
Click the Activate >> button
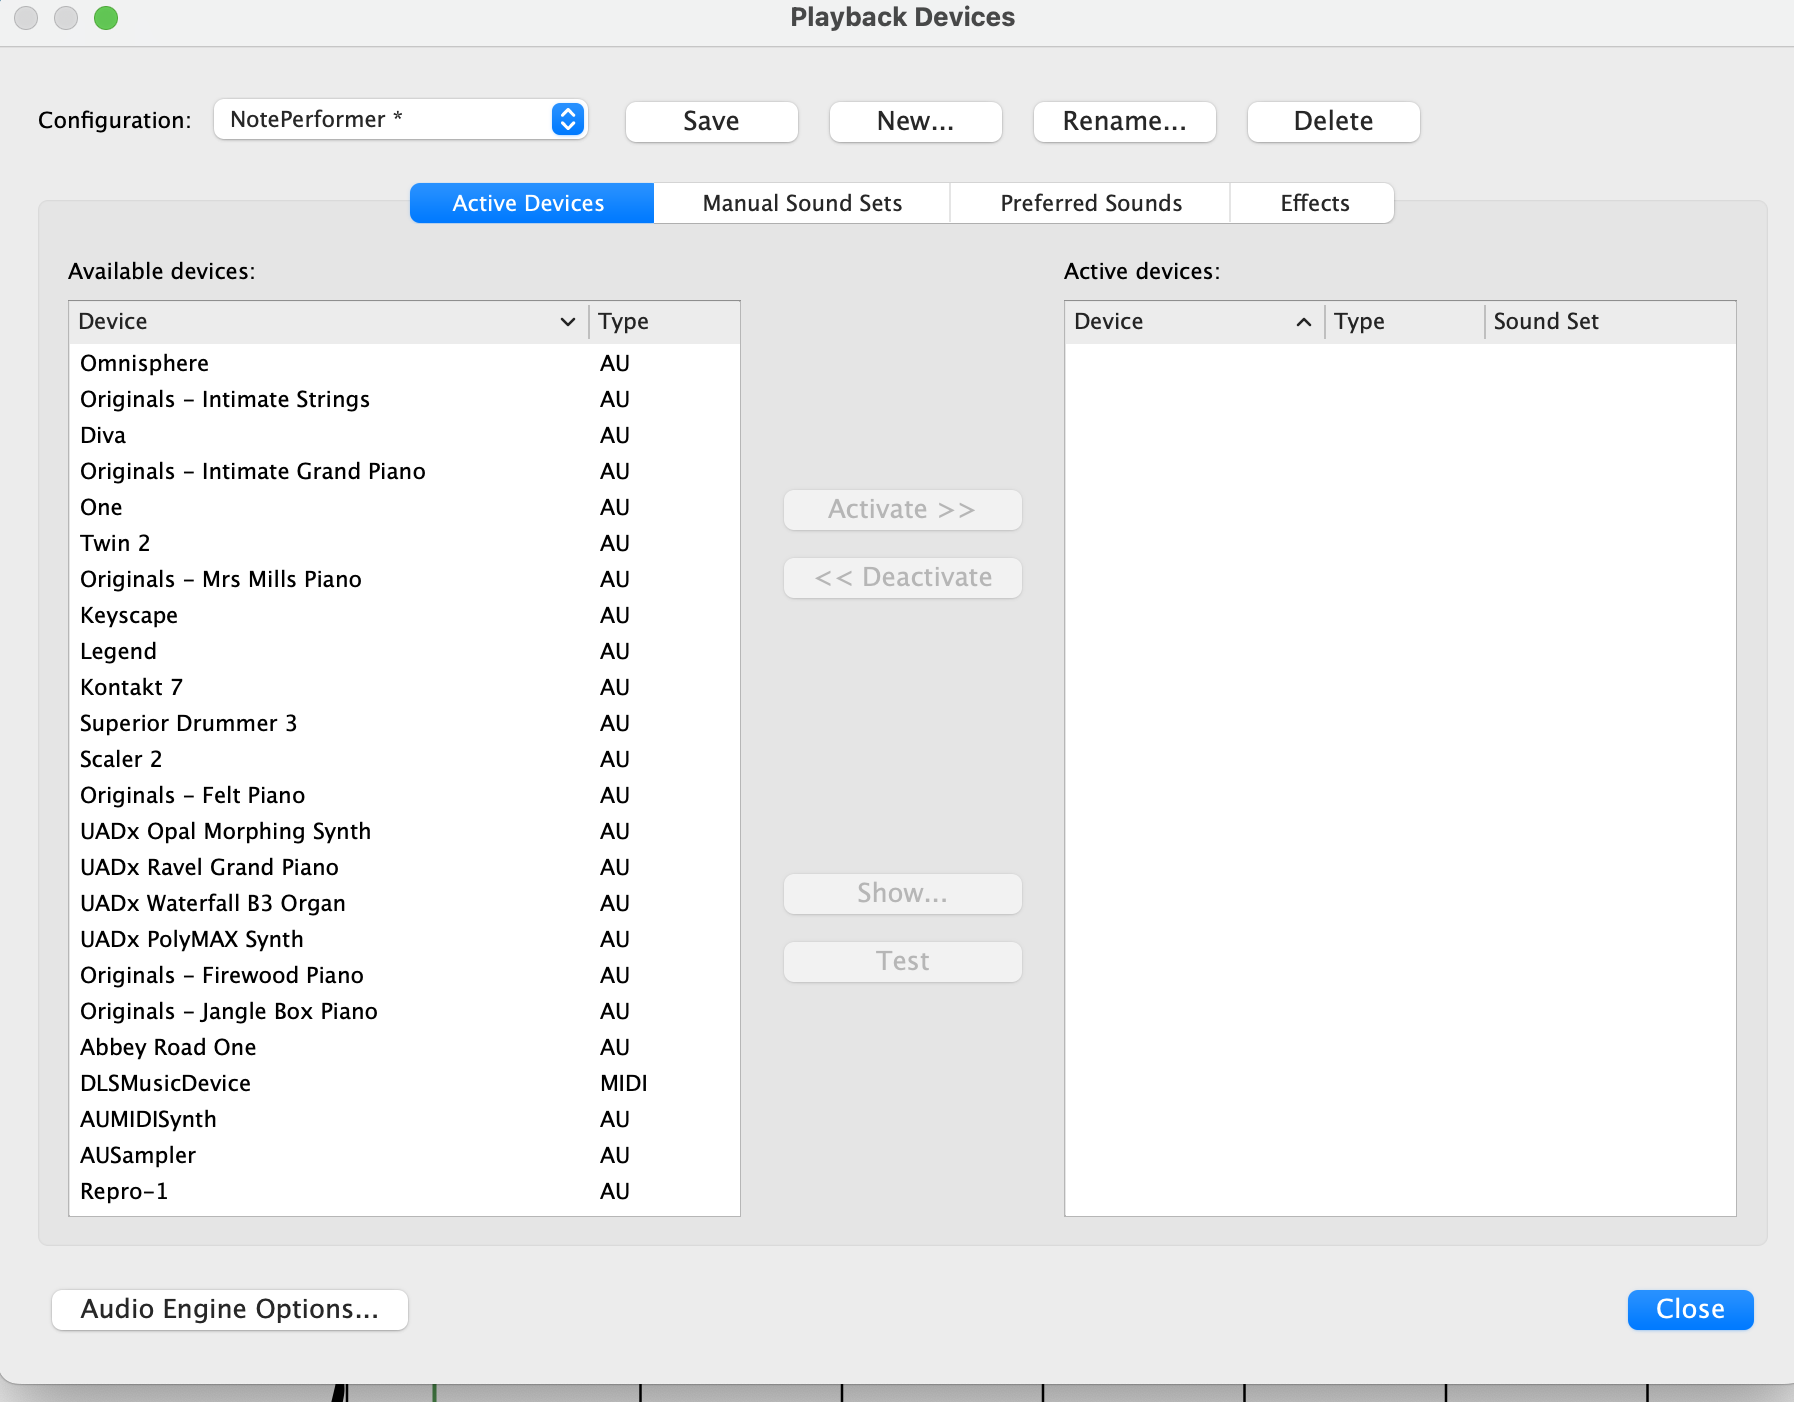(902, 510)
